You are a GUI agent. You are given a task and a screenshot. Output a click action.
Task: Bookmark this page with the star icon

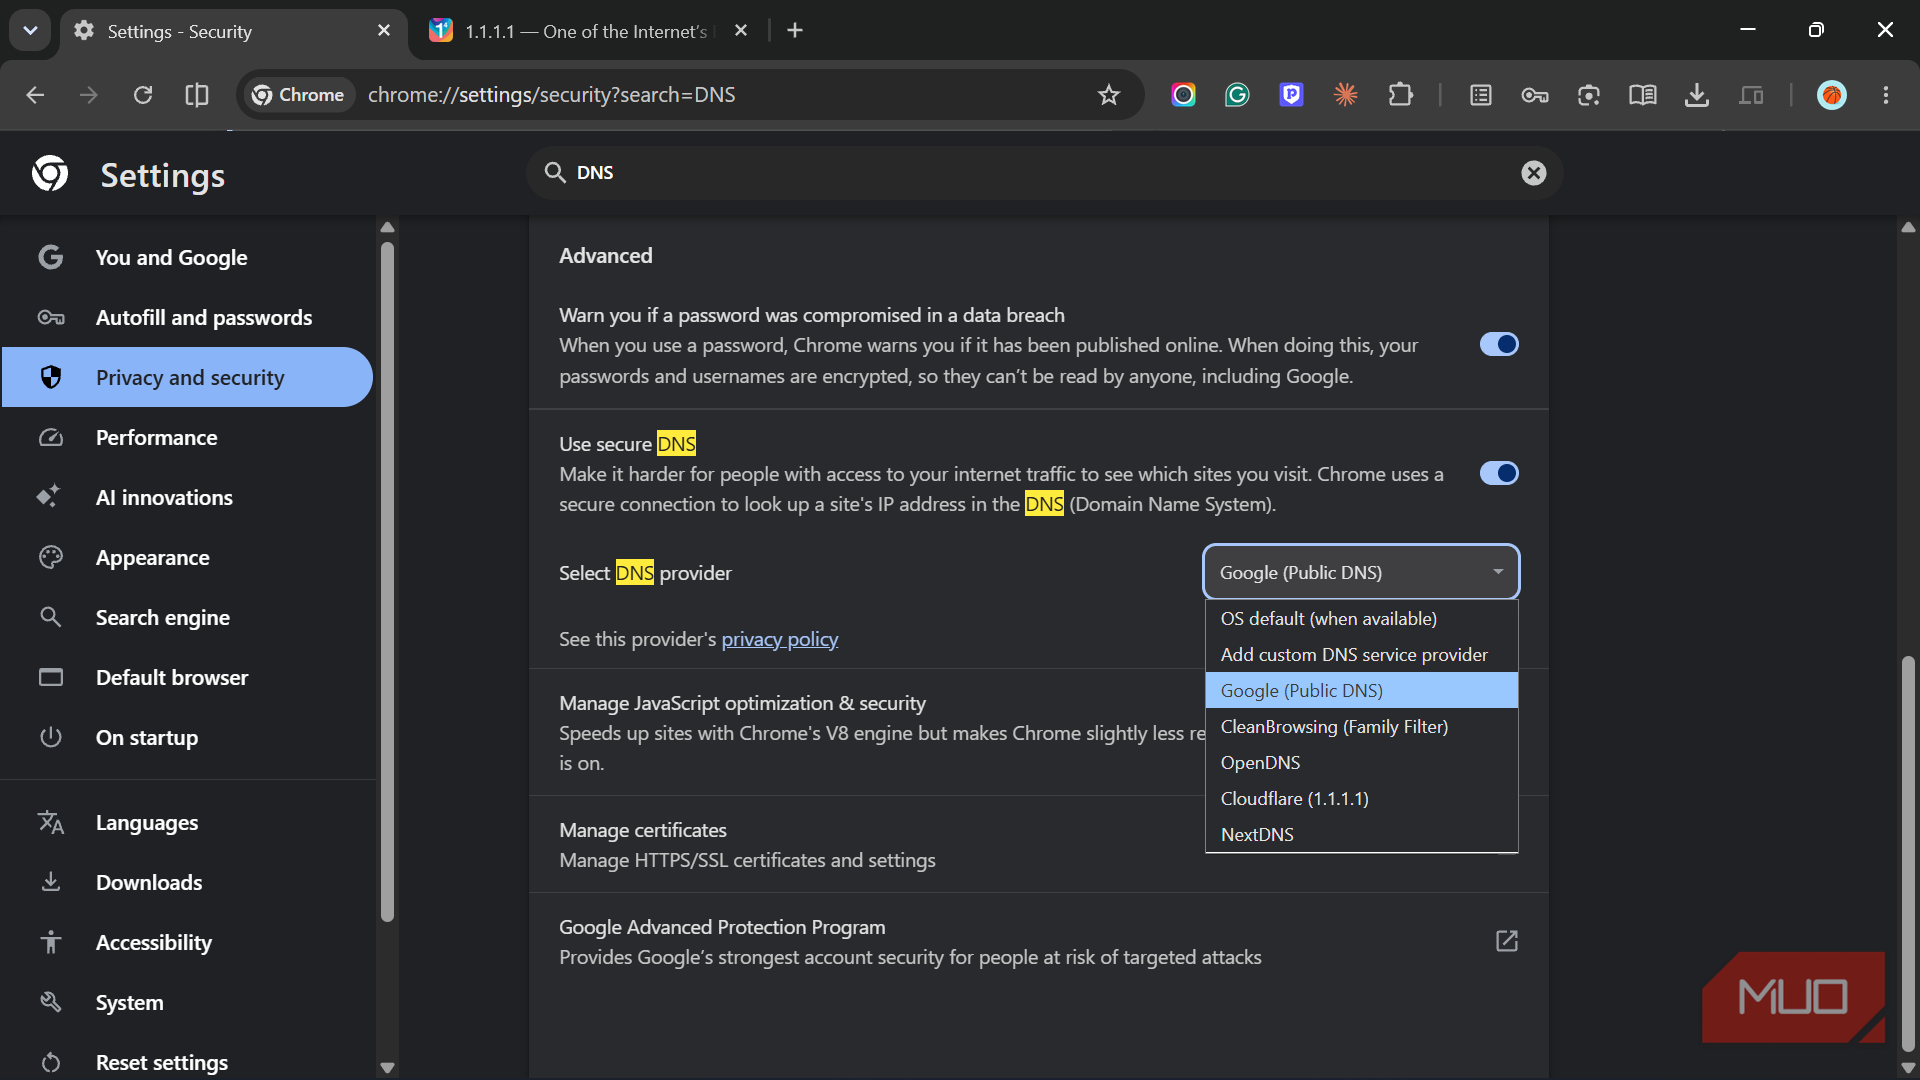pyautogui.click(x=1108, y=95)
